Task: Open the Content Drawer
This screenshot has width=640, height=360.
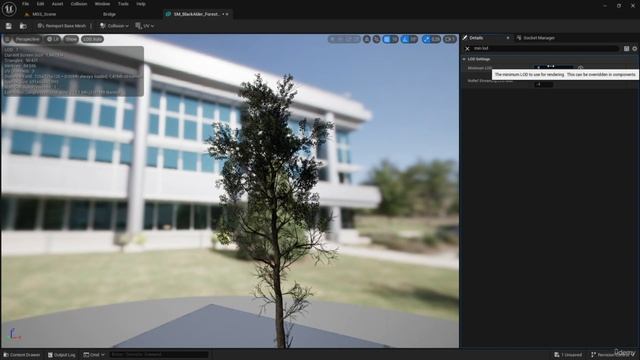Action: coord(22,355)
